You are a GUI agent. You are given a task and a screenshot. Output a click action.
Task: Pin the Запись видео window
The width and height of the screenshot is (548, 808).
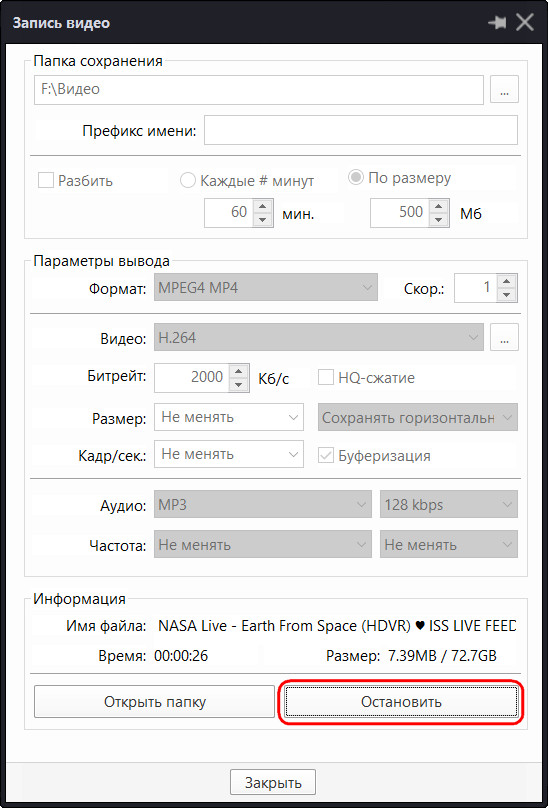point(497,23)
